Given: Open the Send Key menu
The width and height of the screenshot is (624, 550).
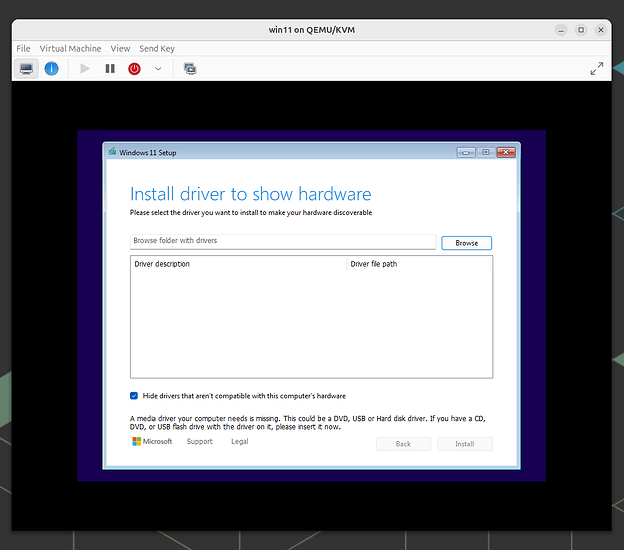Looking at the screenshot, I should pyautogui.click(x=157, y=49).
